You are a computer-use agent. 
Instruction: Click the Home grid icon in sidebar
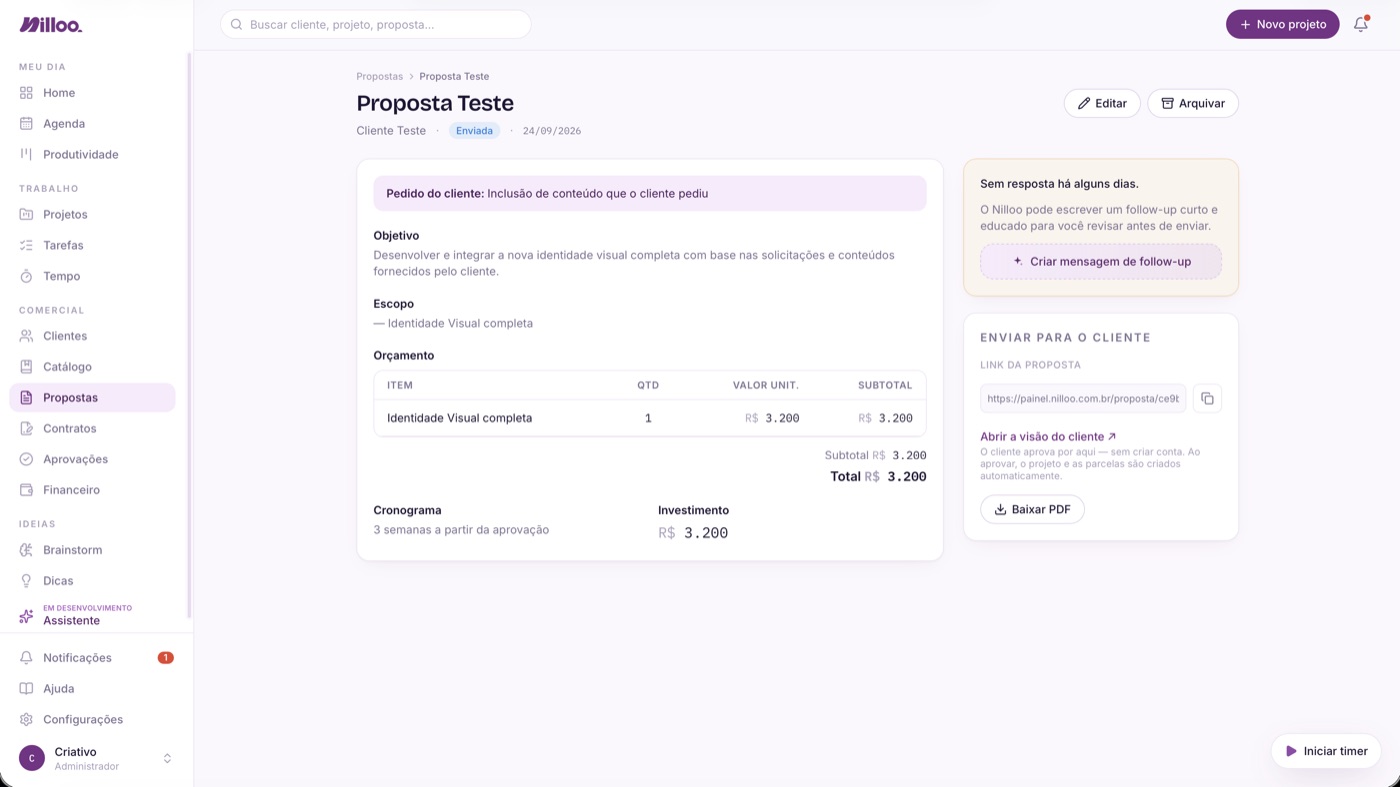[x=26, y=93]
